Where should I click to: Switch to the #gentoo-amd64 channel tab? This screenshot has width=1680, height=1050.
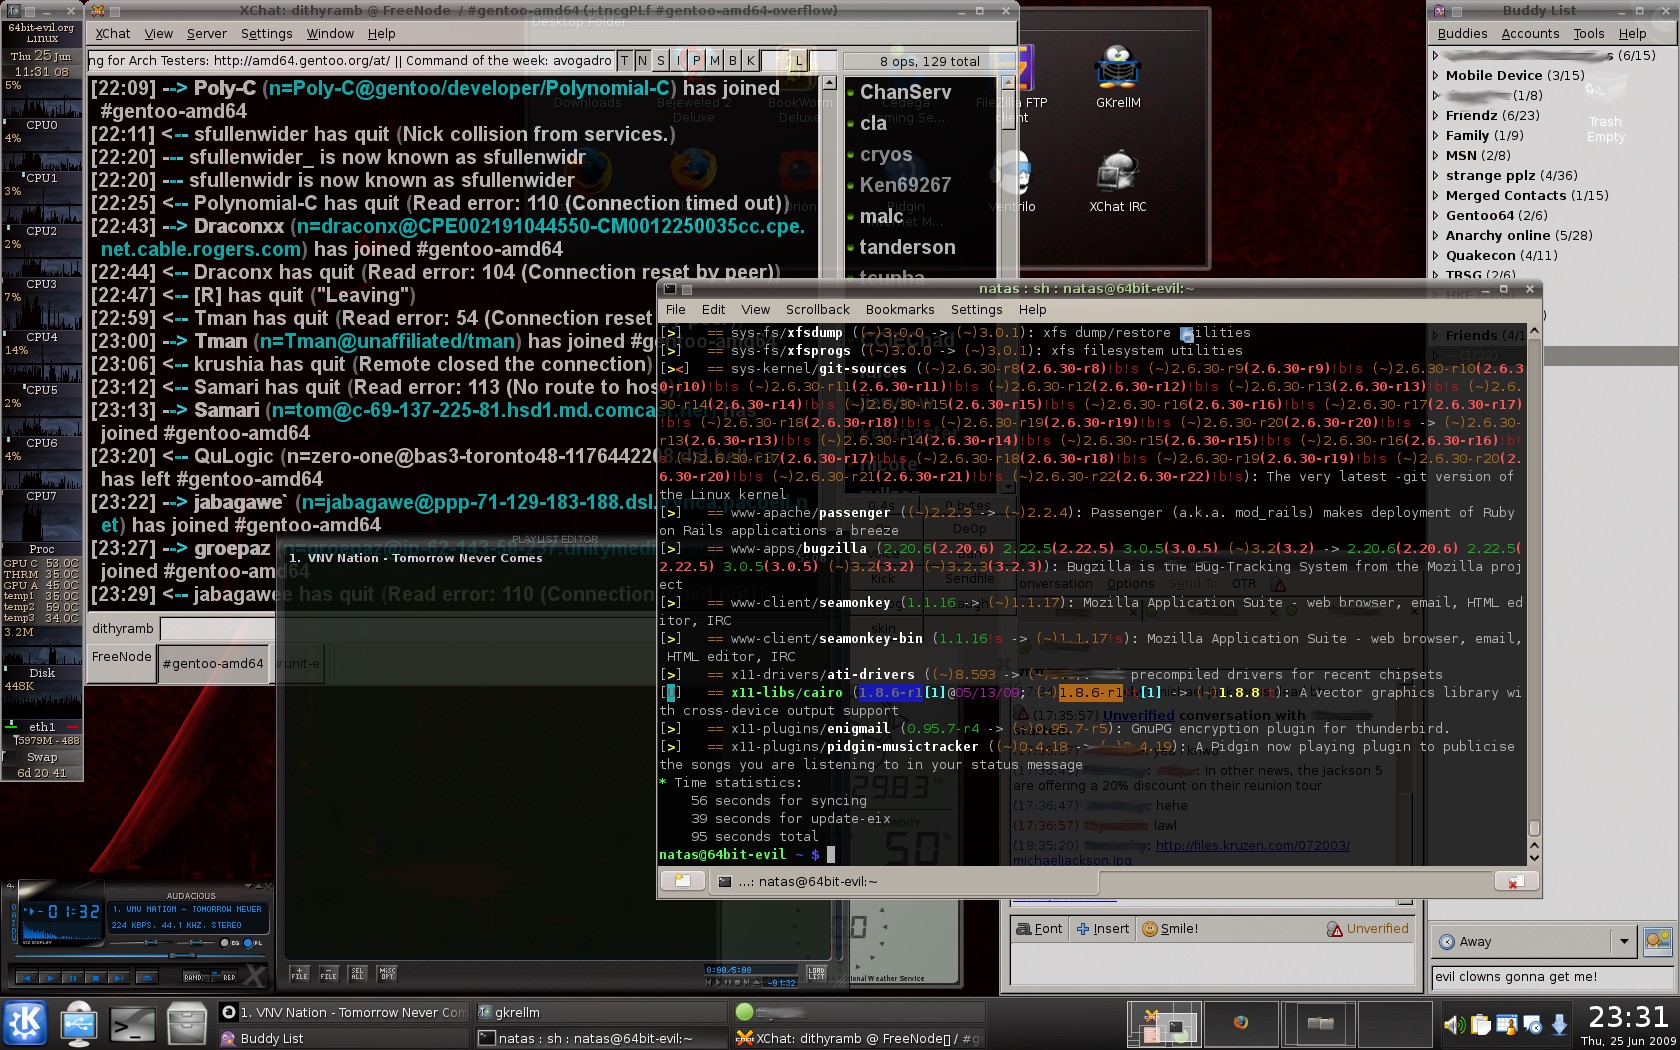[x=213, y=663]
